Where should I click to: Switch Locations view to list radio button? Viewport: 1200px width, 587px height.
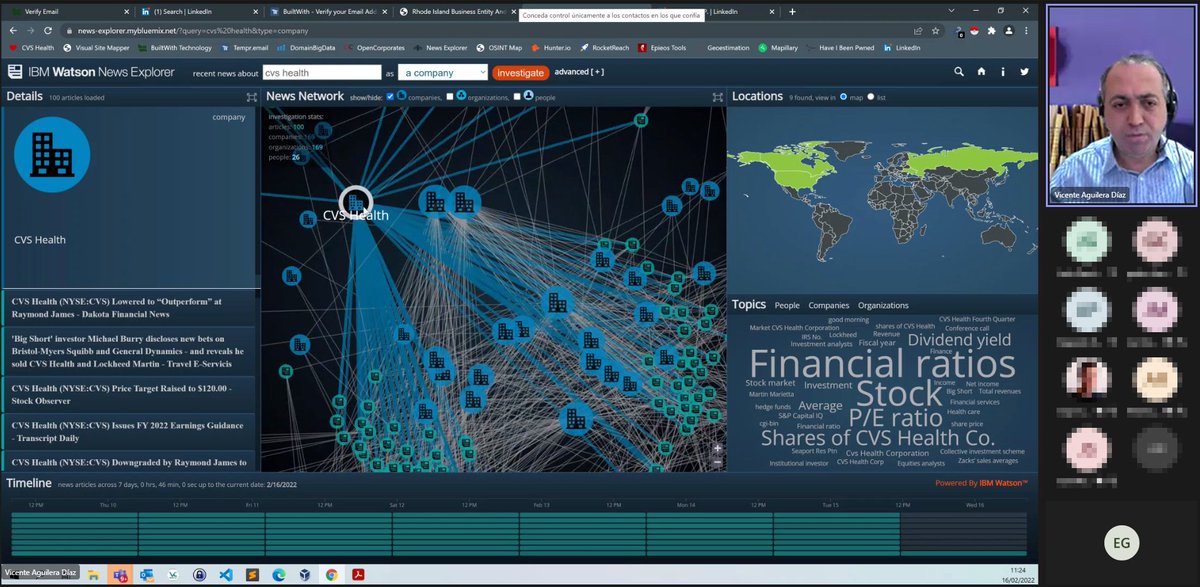tap(870, 95)
